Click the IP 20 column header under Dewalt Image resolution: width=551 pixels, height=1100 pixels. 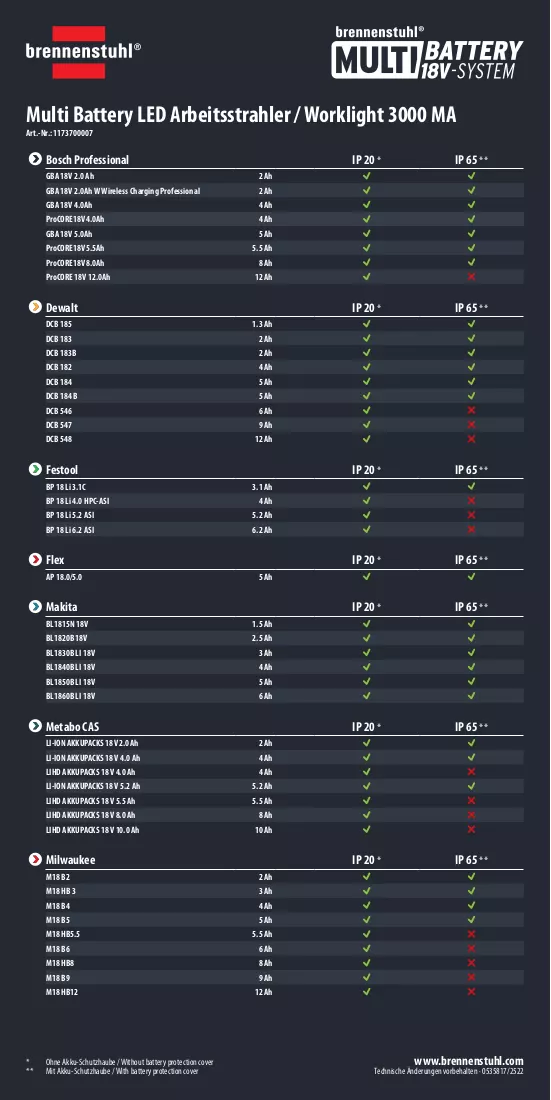366,308
